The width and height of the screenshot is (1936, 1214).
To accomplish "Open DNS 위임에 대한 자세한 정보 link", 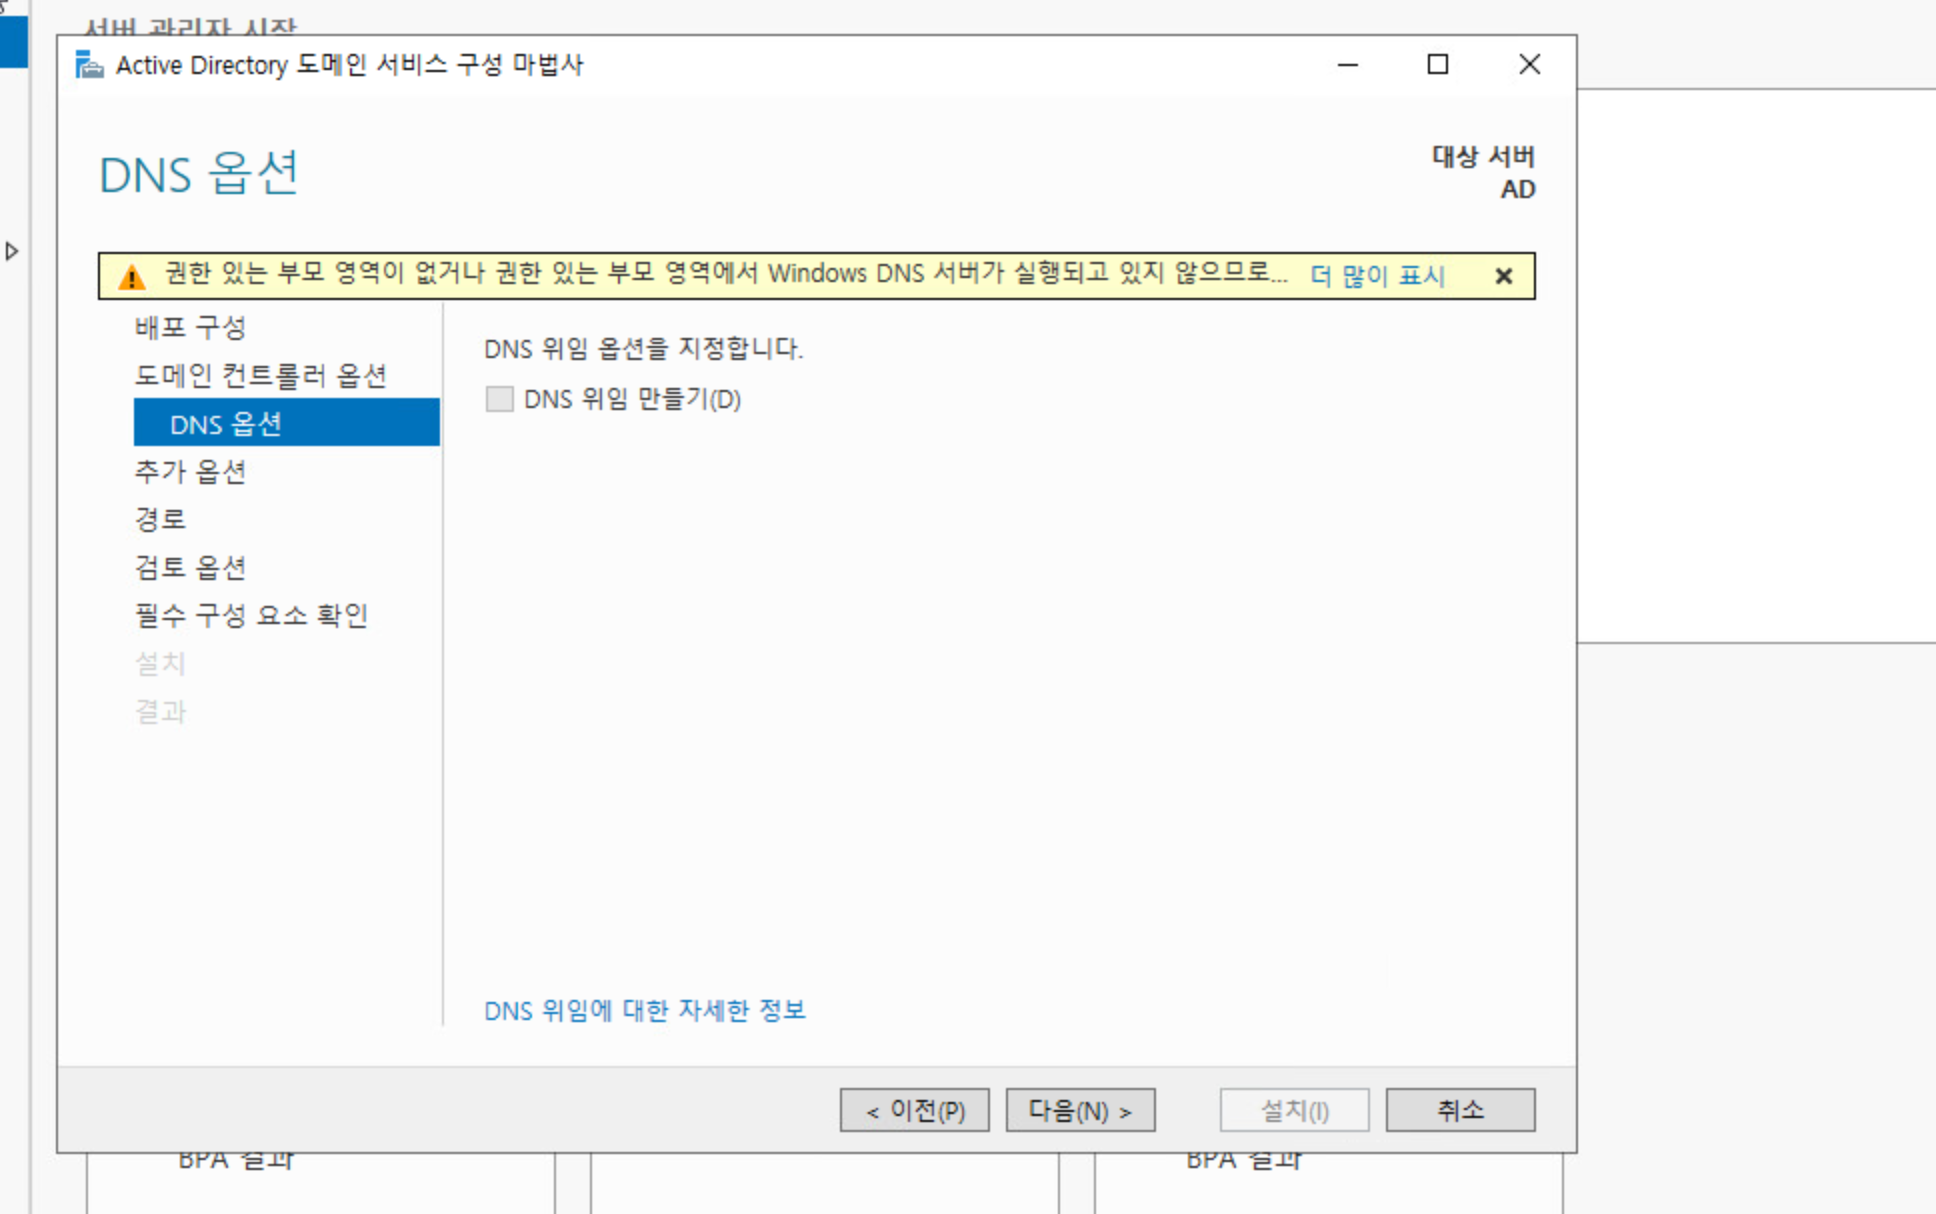I will coord(644,1010).
